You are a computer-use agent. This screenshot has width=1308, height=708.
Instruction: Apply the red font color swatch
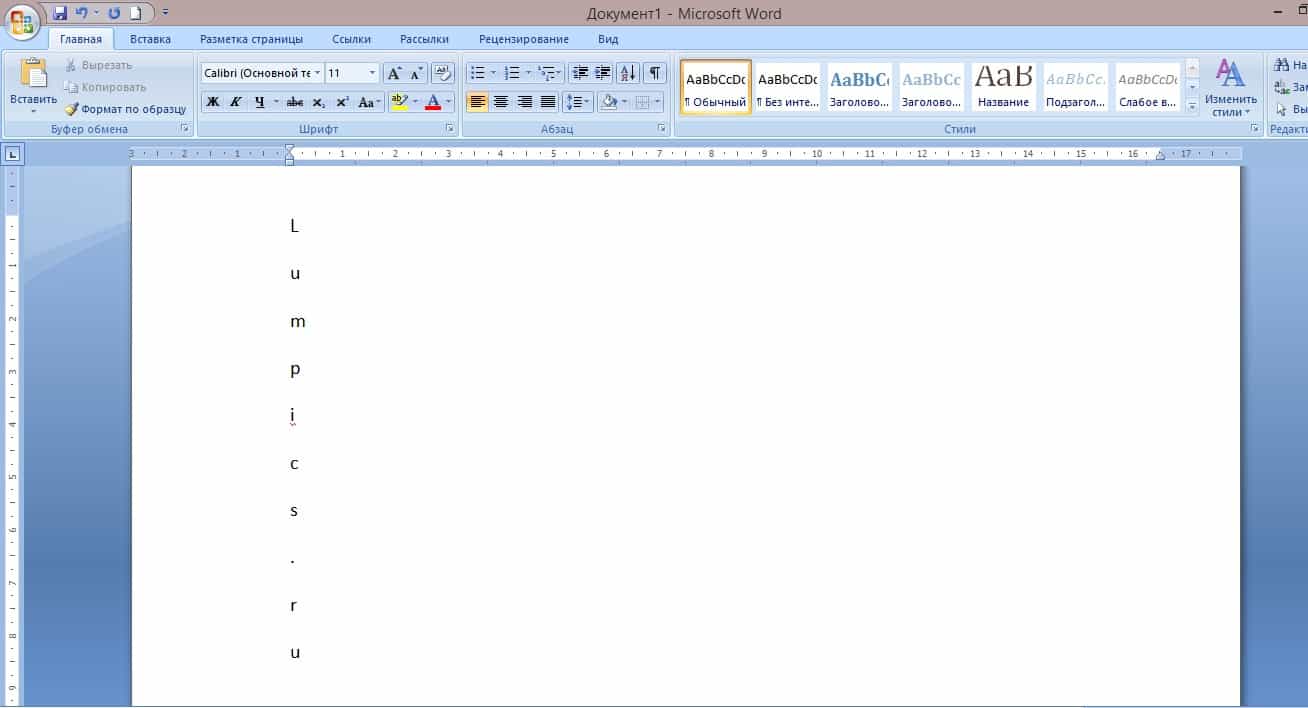(x=433, y=102)
